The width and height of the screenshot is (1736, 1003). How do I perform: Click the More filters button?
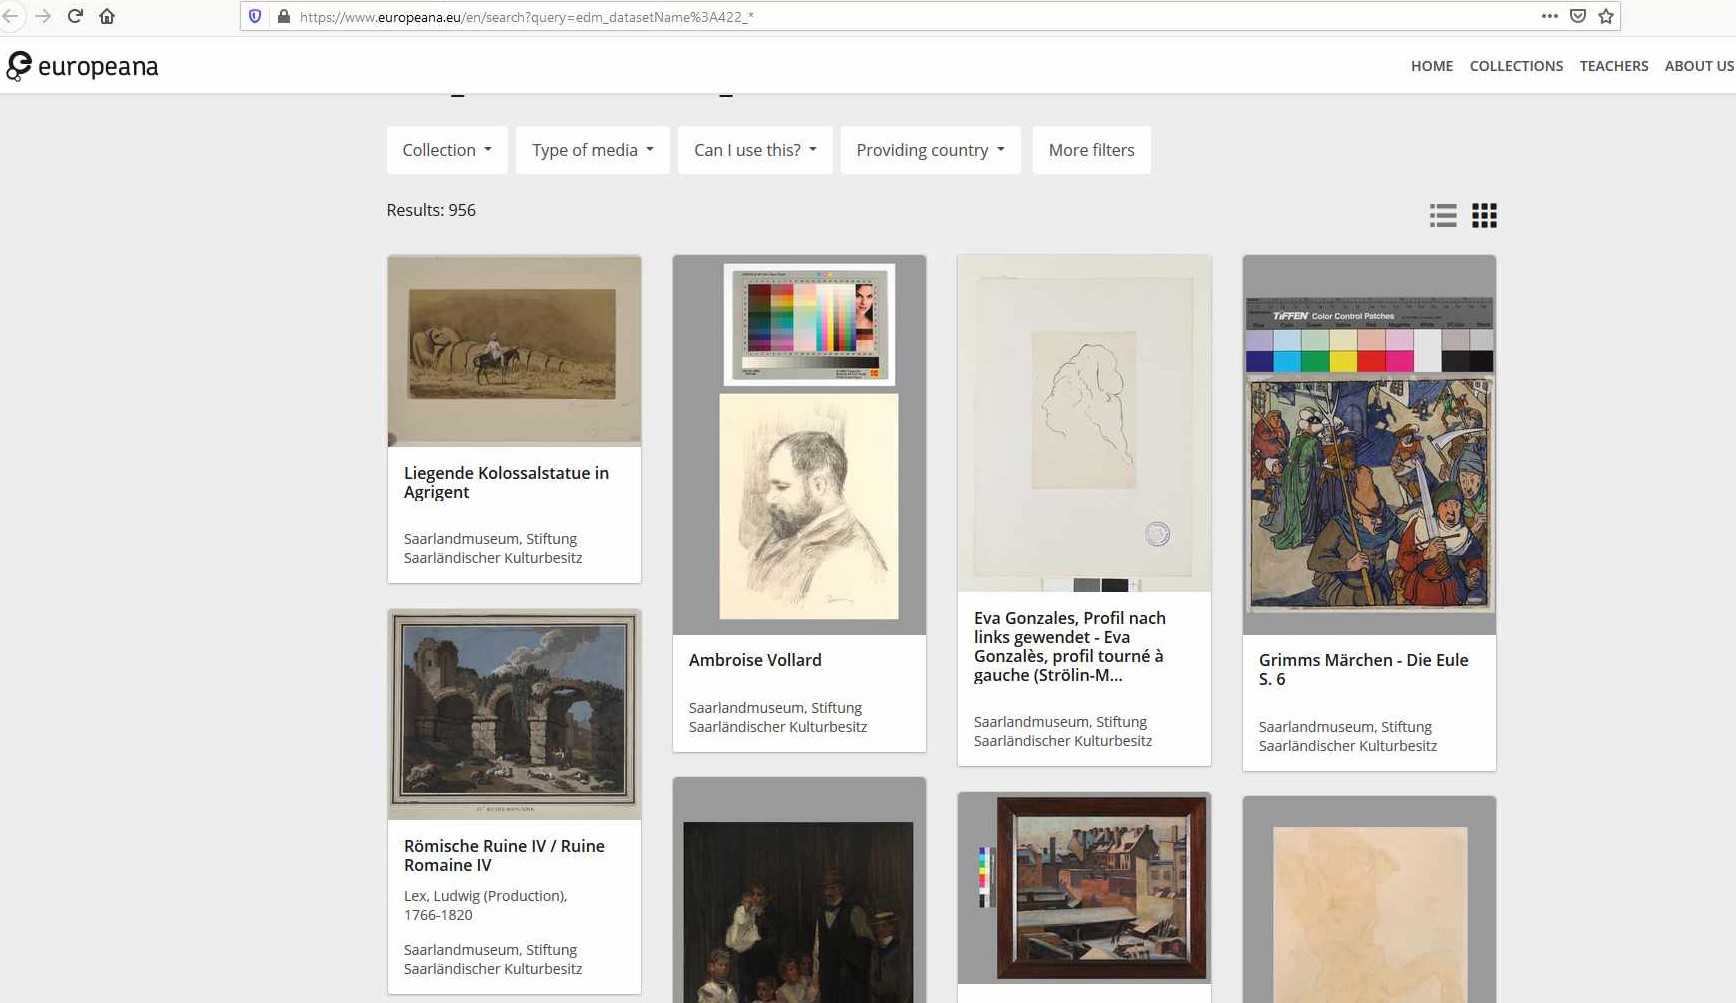point(1091,150)
